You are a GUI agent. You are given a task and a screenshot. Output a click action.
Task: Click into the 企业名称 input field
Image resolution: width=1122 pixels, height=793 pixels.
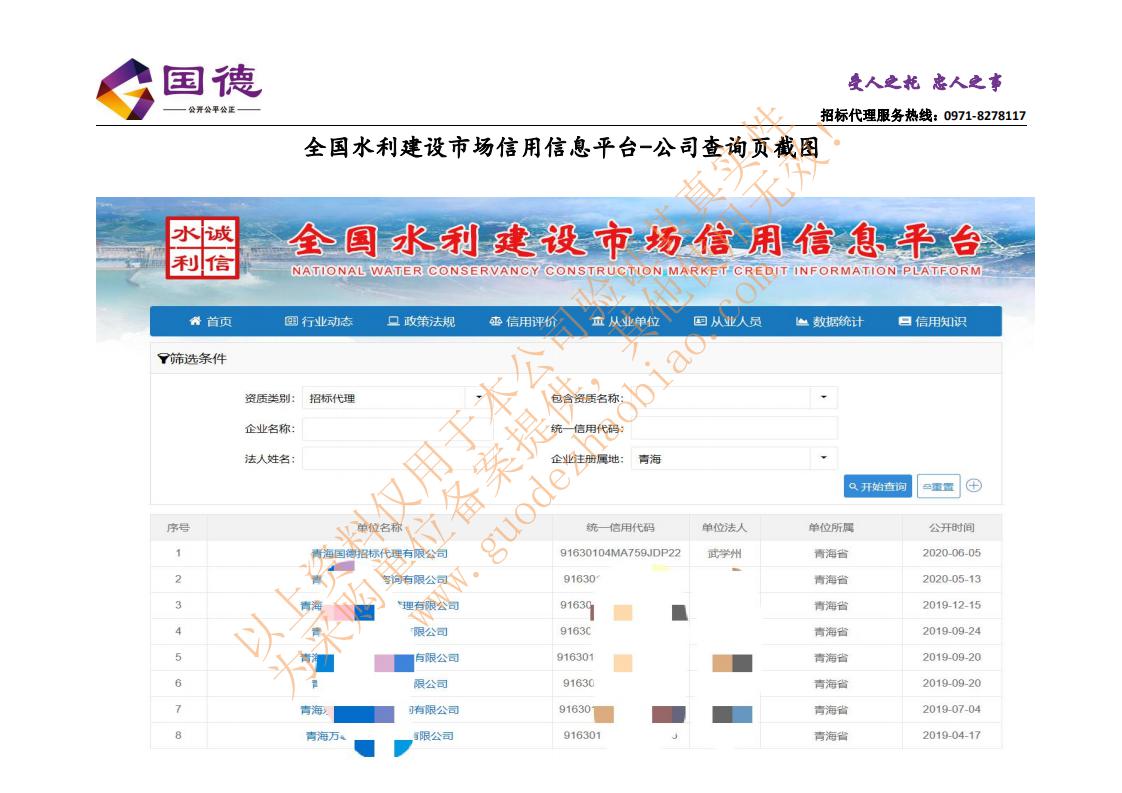[x=396, y=429]
